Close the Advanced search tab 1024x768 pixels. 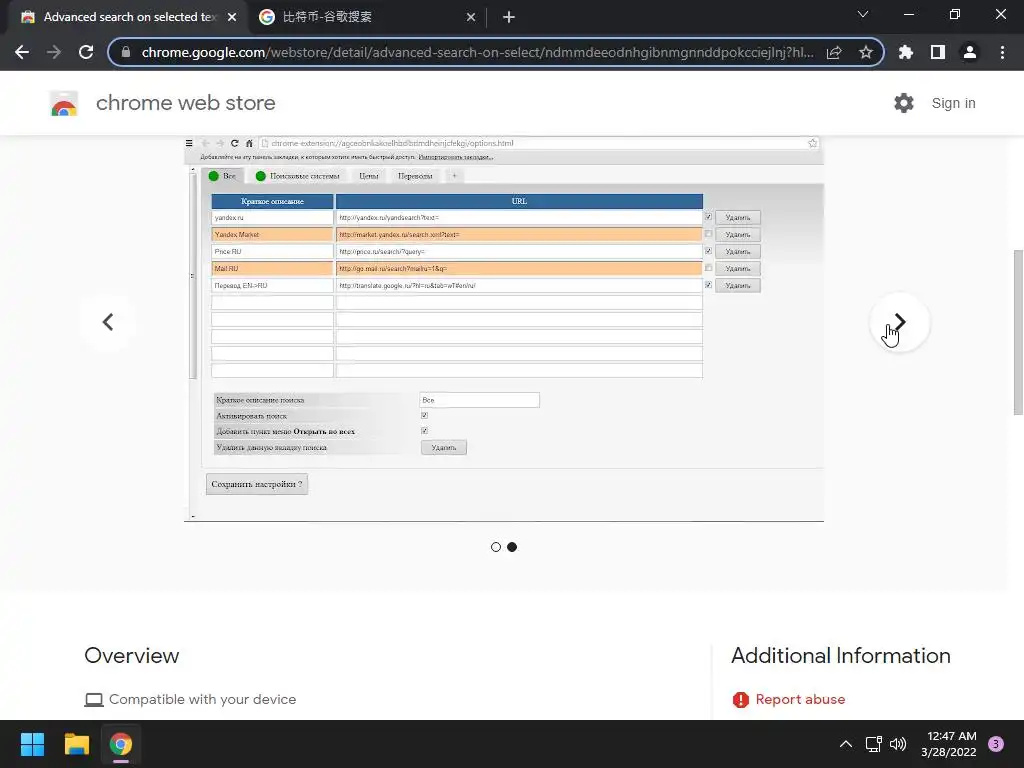(x=232, y=17)
